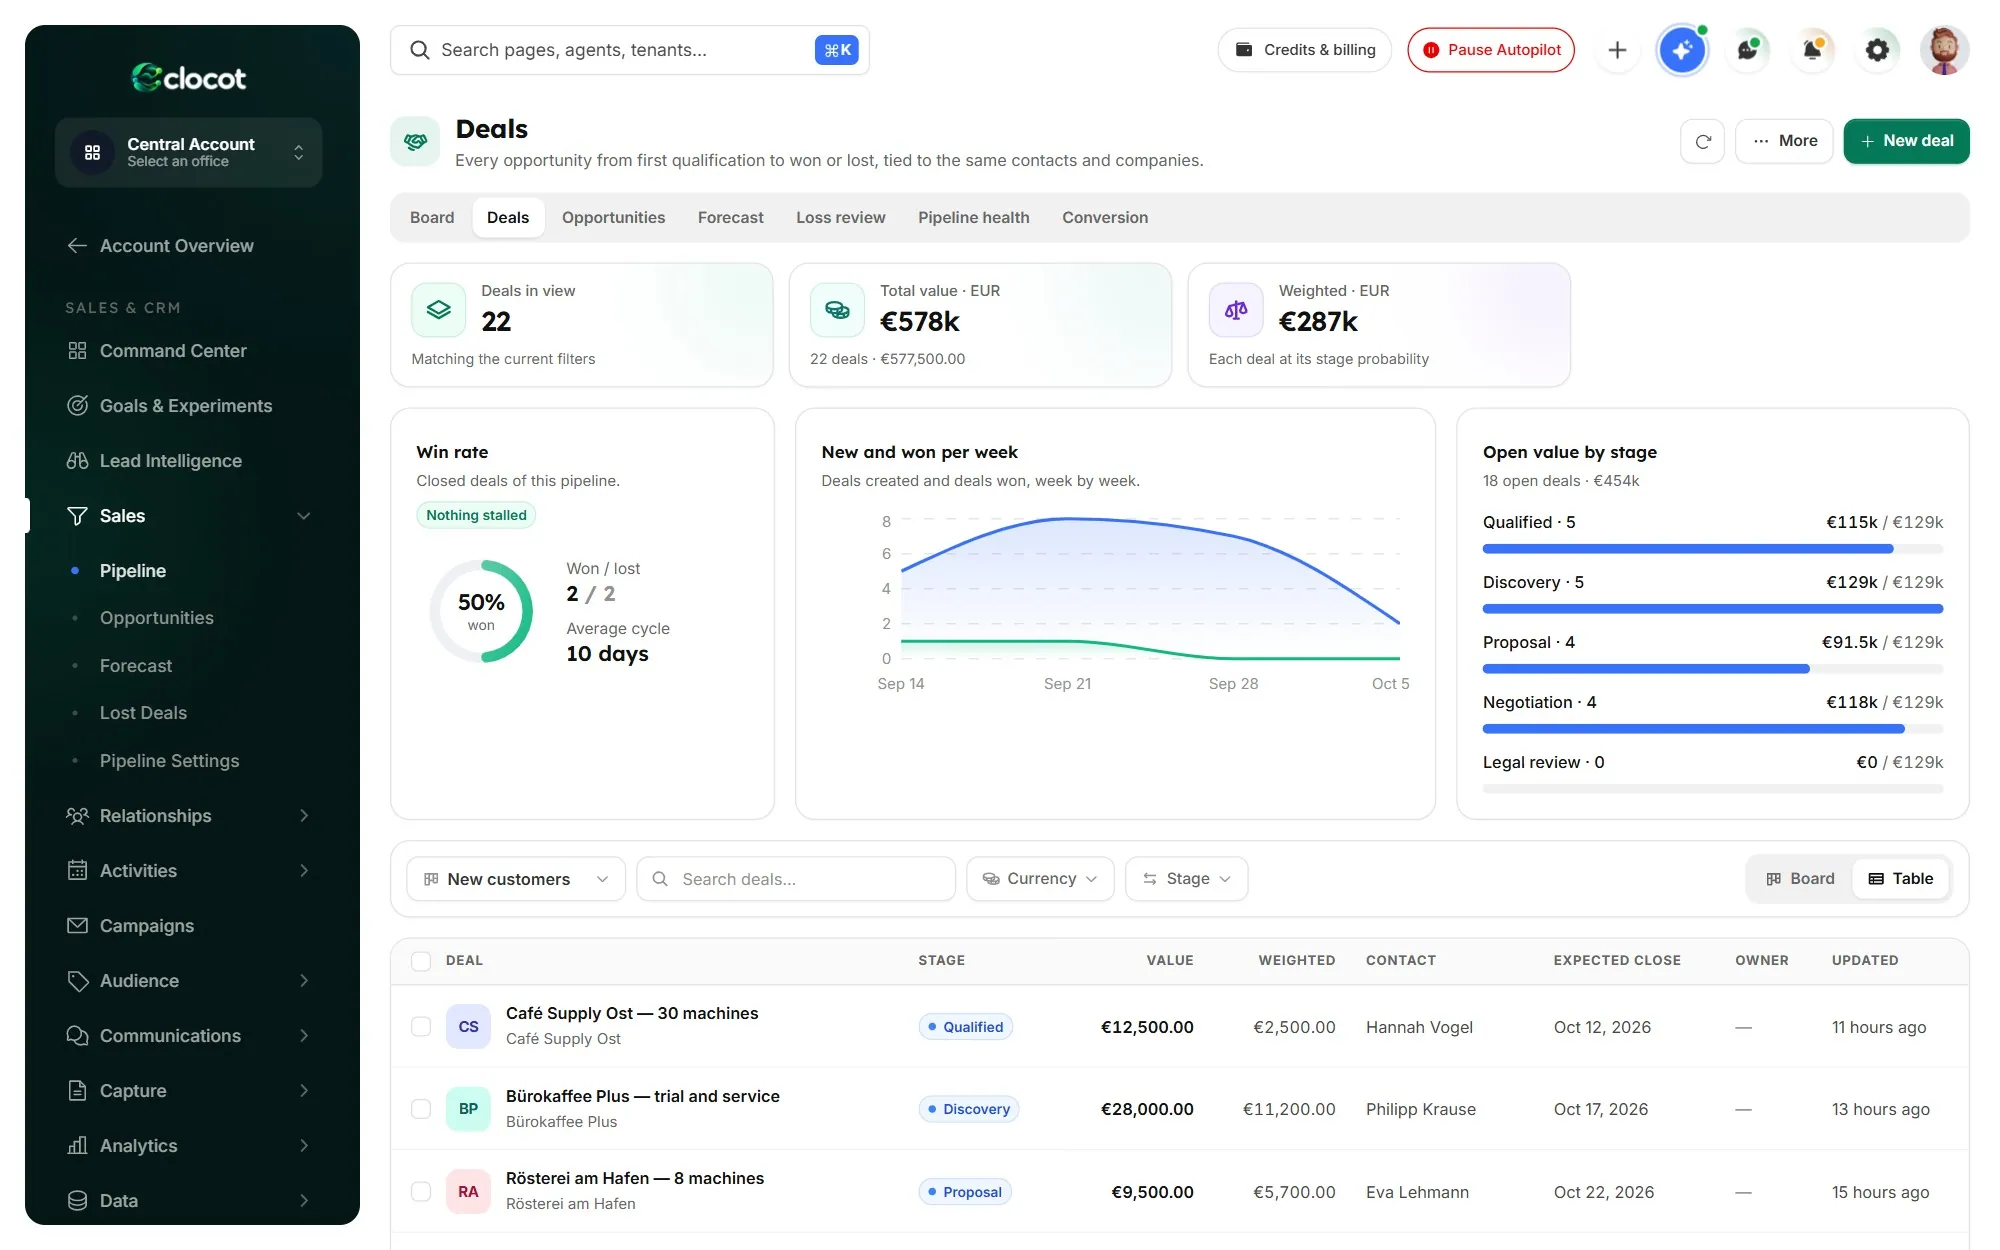
Task: Click the Deals handshake page icon
Action: click(x=415, y=142)
